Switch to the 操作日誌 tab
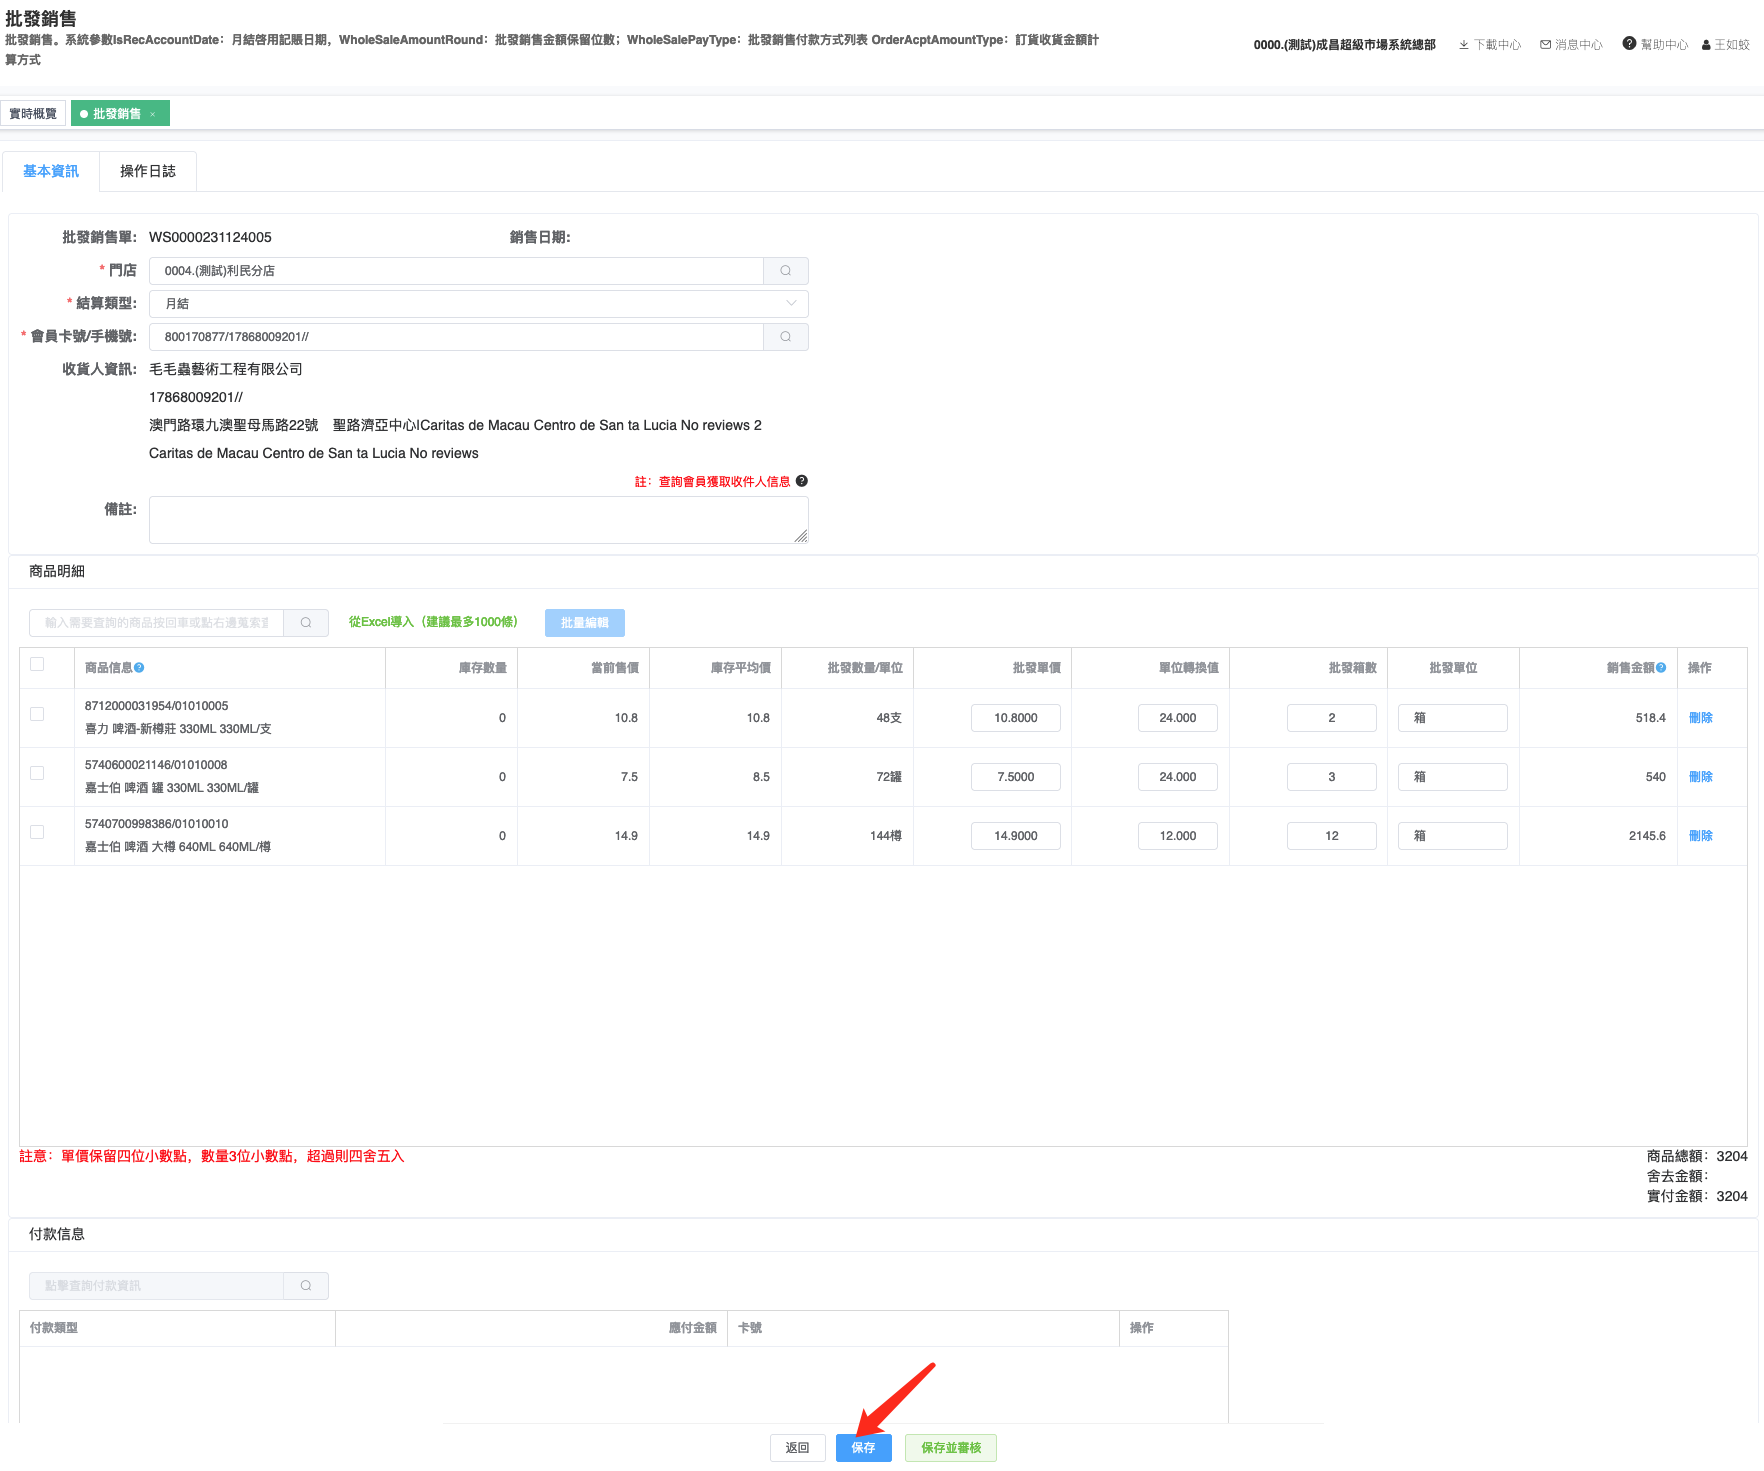The height and width of the screenshot is (1471, 1764). (147, 171)
